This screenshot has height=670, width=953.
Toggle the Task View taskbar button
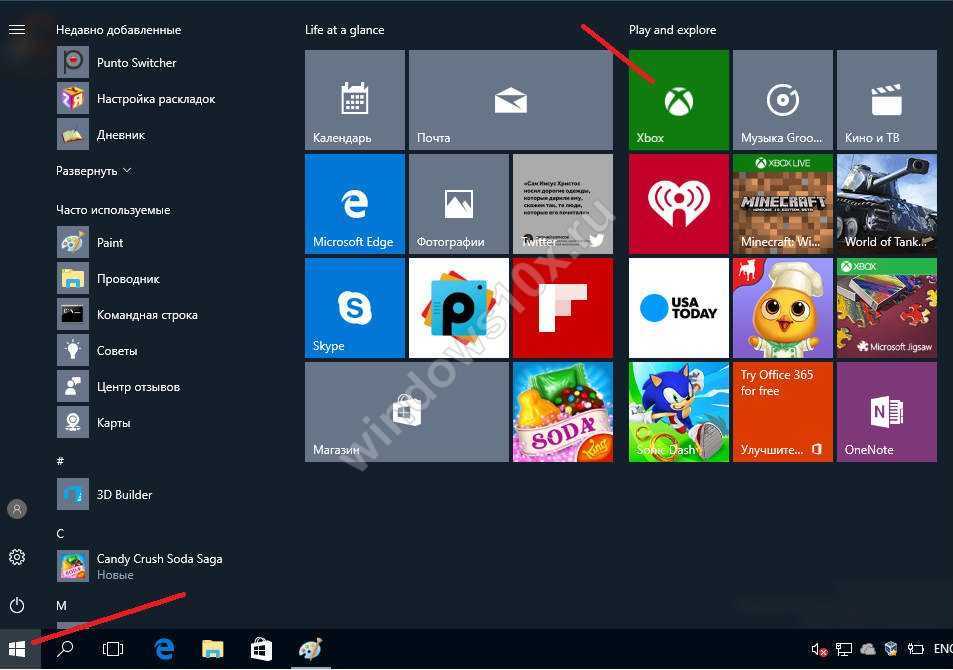[x=113, y=650]
